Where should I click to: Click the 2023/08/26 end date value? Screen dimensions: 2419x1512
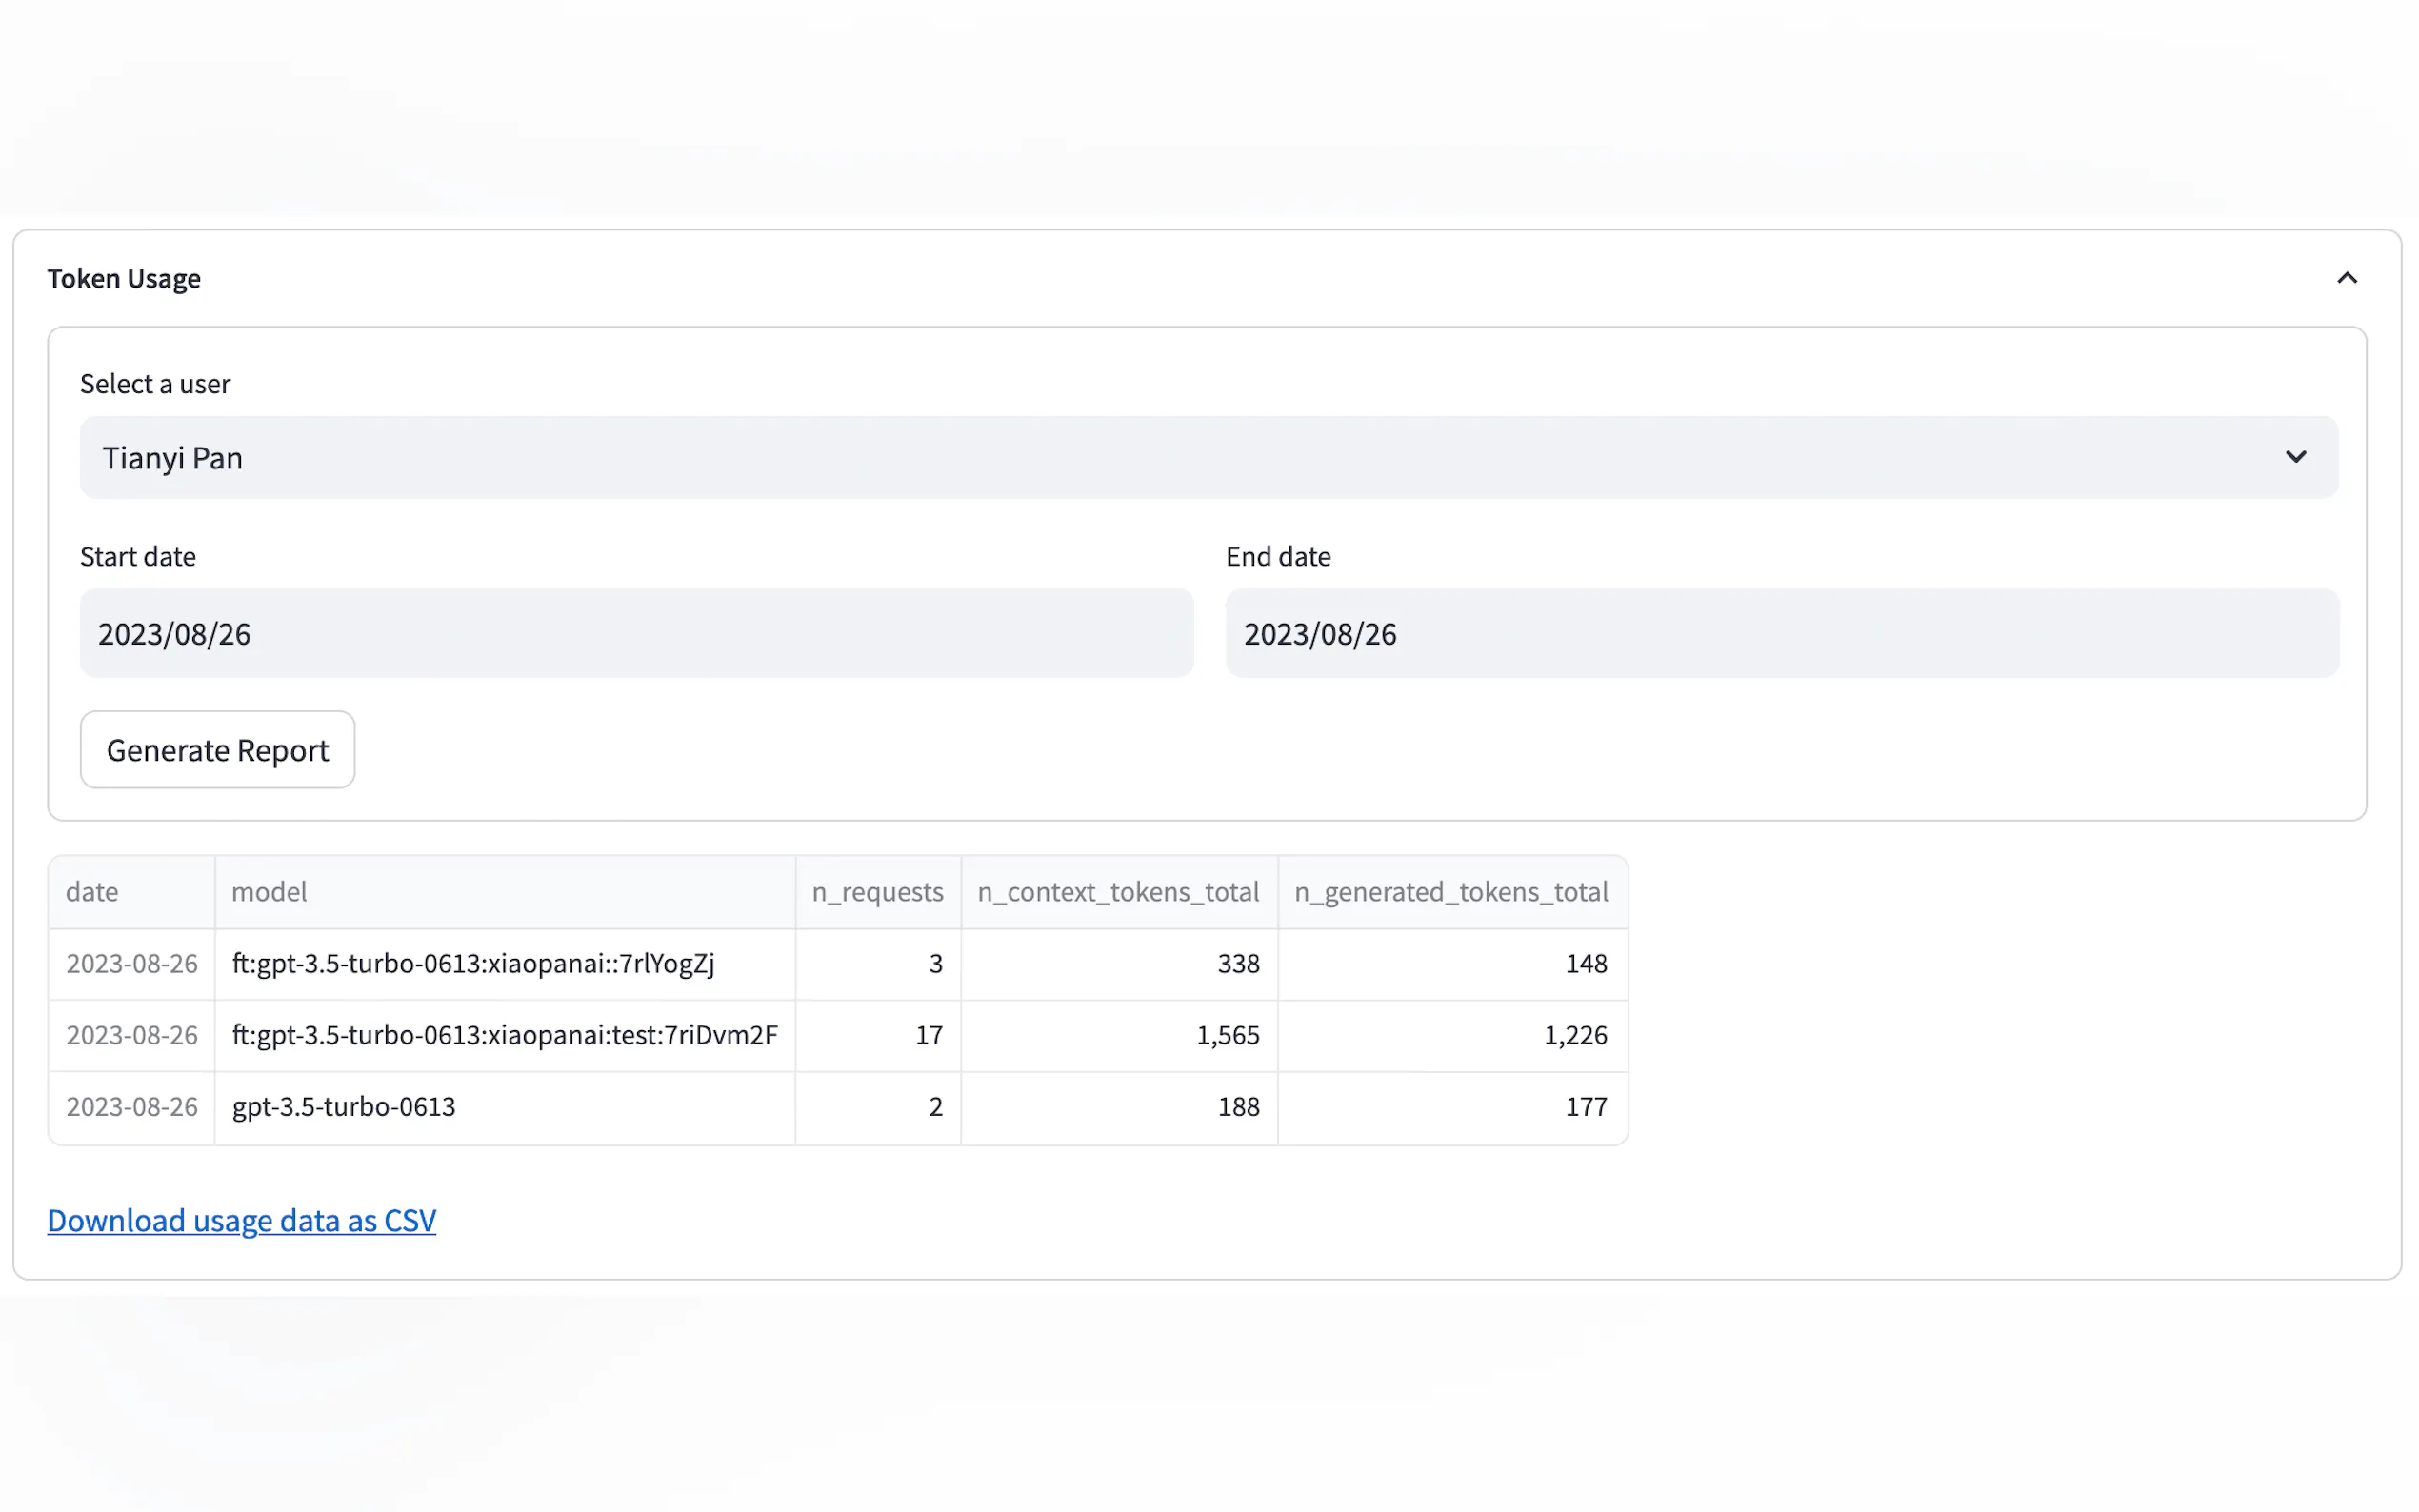[x=1320, y=633]
